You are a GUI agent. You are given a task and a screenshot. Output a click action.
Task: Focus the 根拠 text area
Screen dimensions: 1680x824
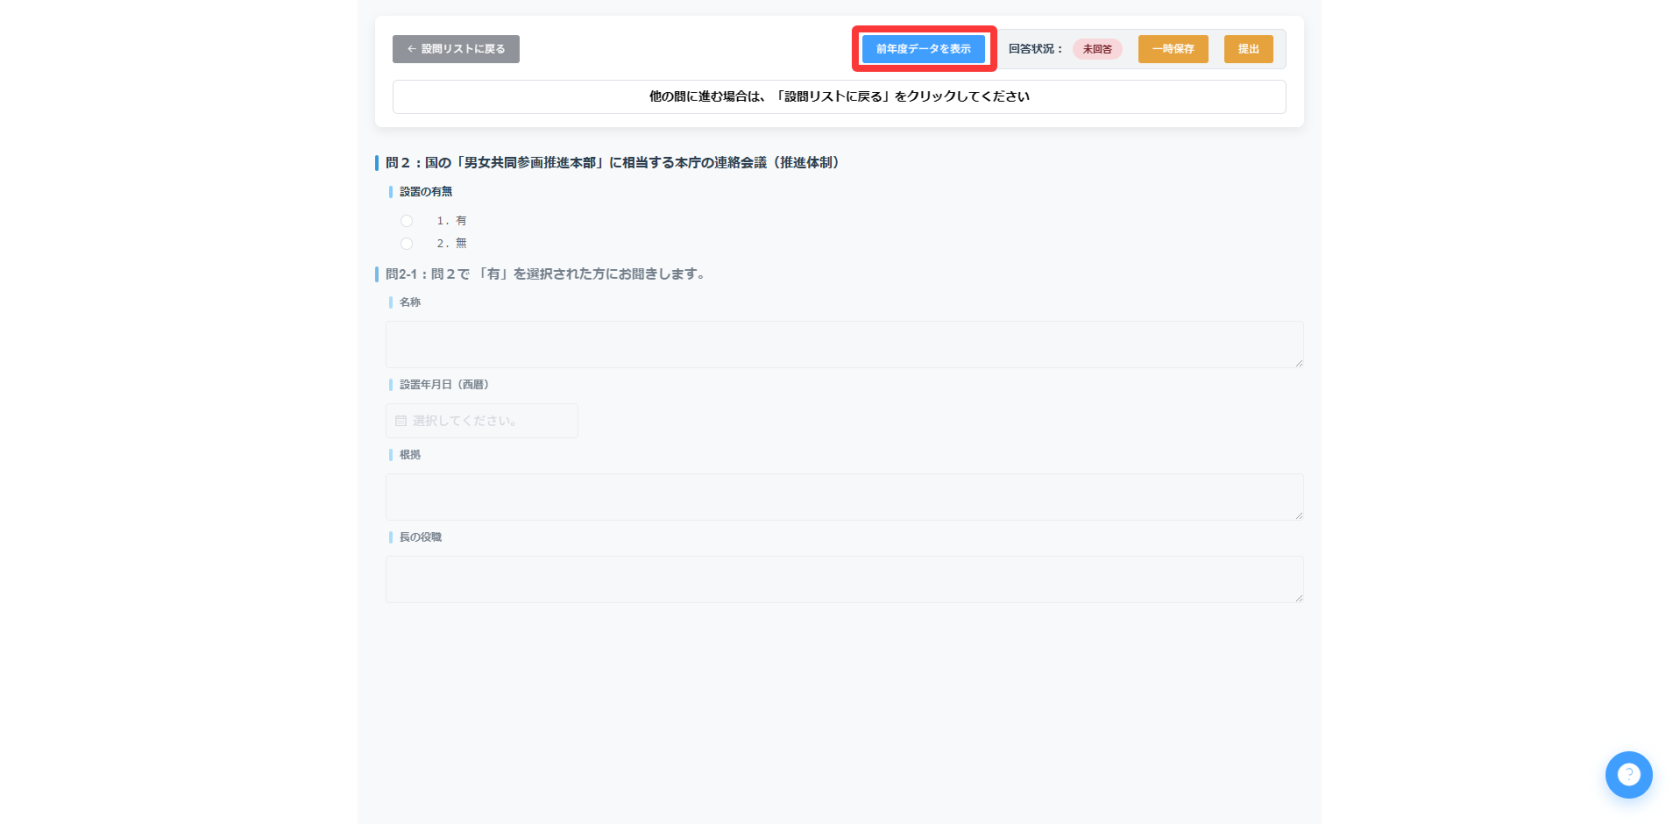pos(844,497)
